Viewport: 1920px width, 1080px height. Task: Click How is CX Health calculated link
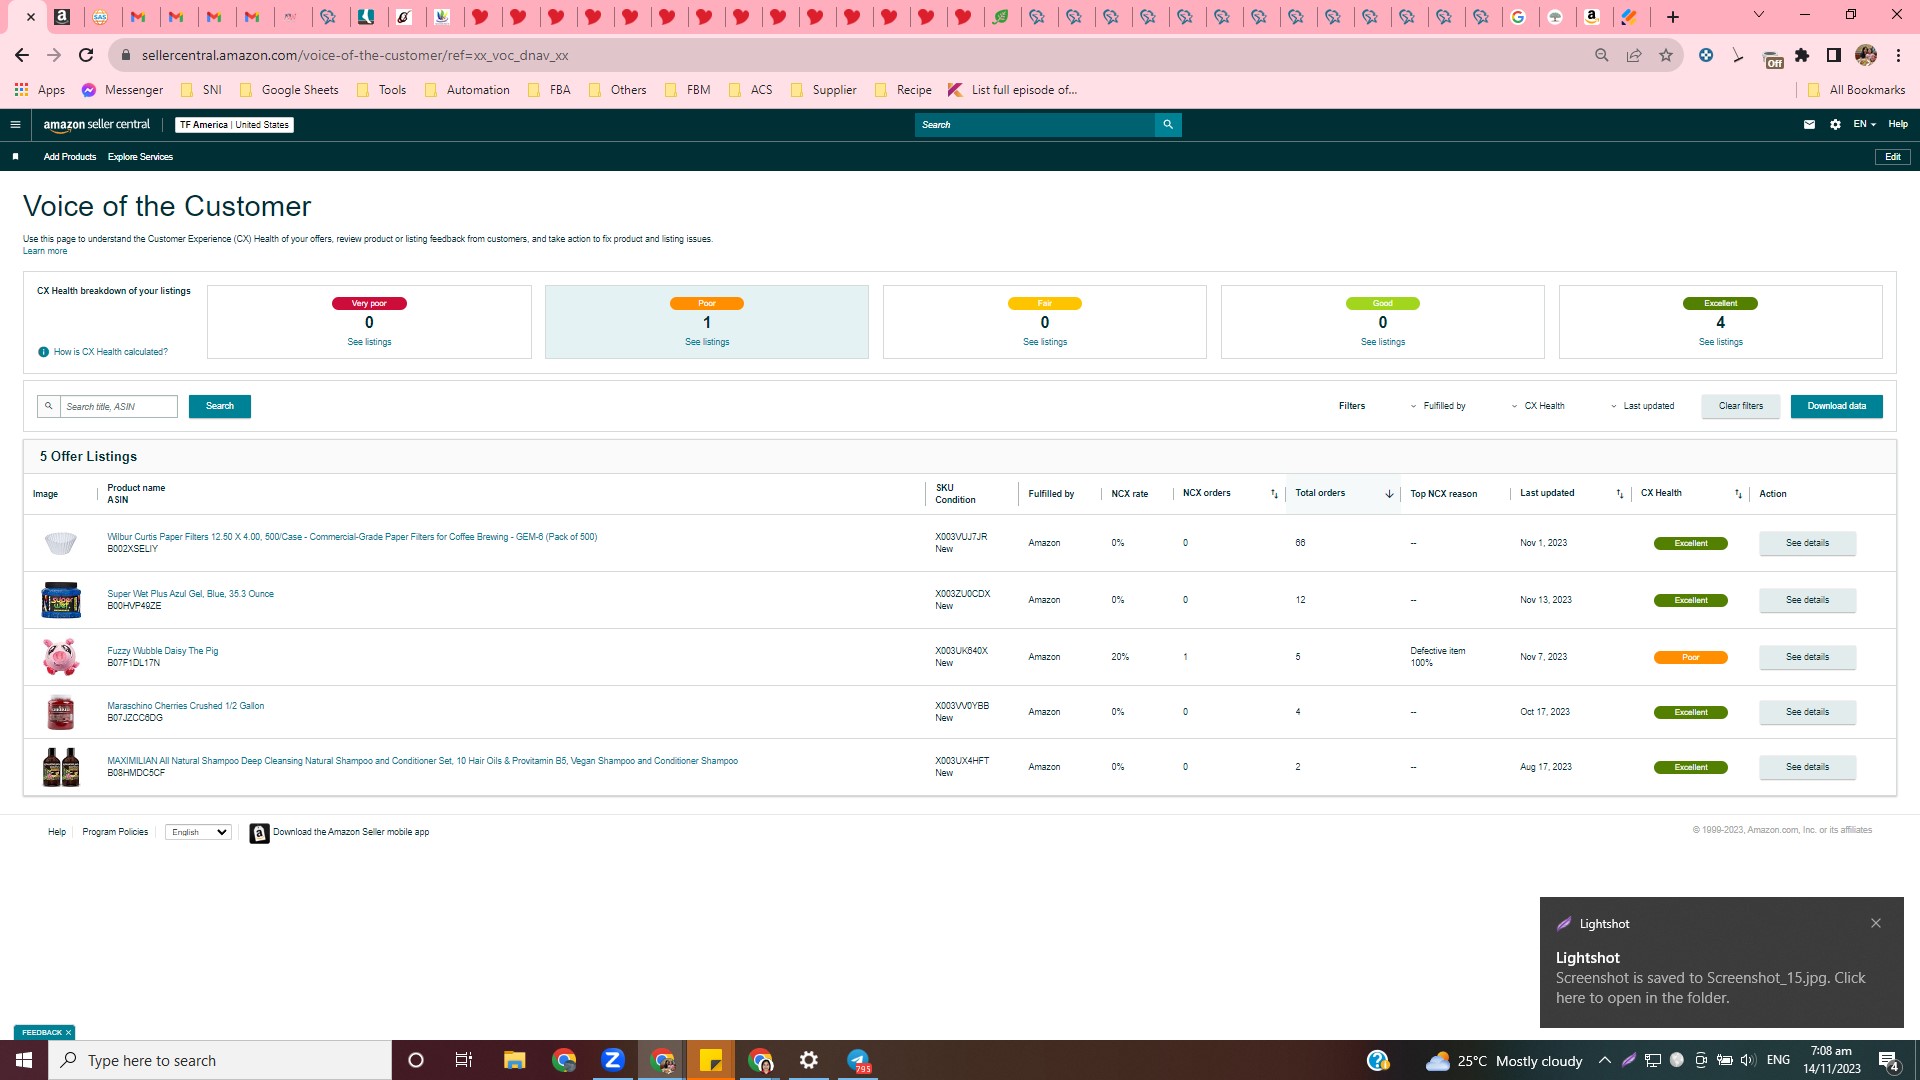(111, 352)
